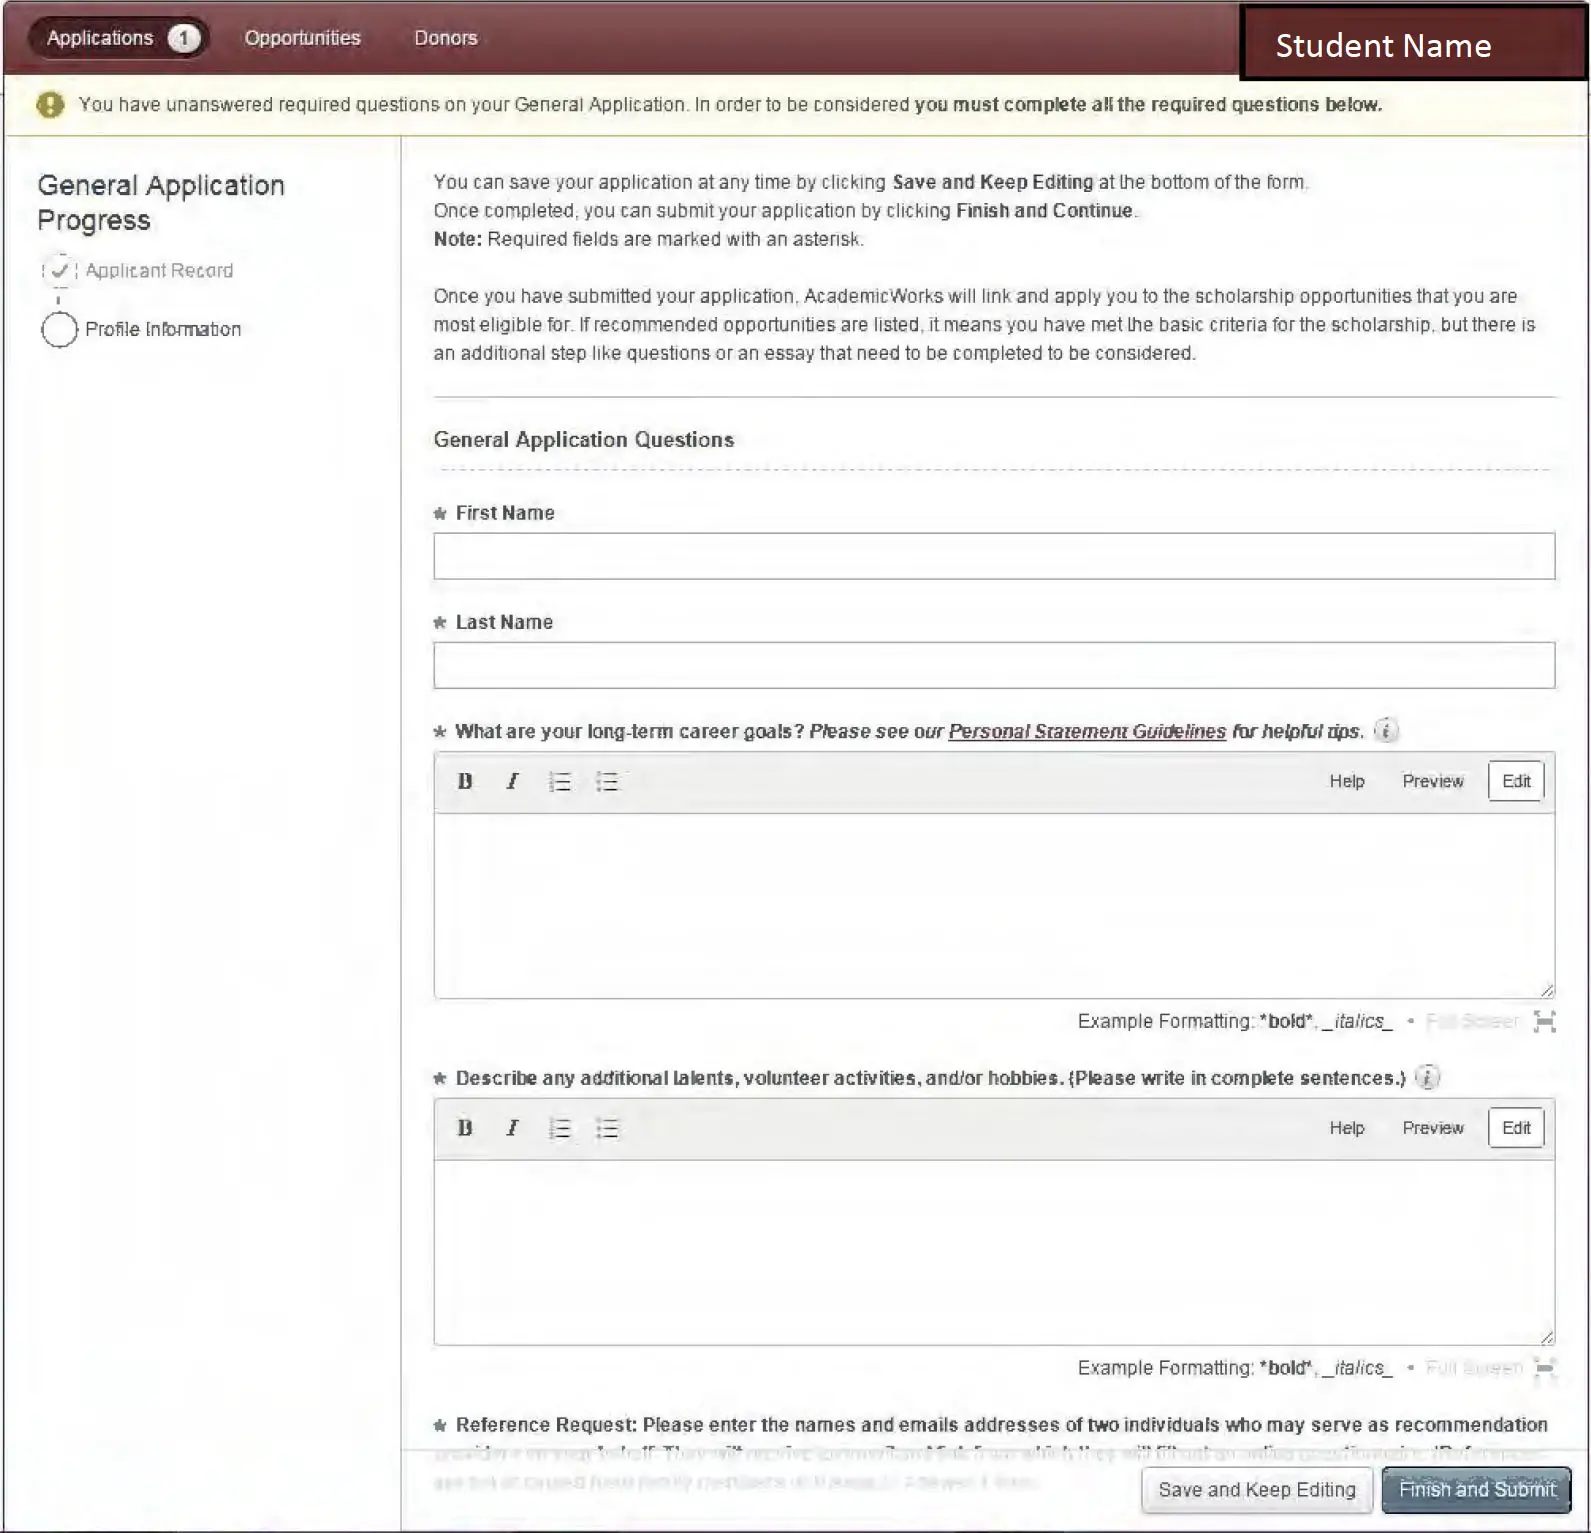This screenshot has width=1591, height=1533.
Task: Insert bulleted list in career goals editor
Action: (607, 782)
